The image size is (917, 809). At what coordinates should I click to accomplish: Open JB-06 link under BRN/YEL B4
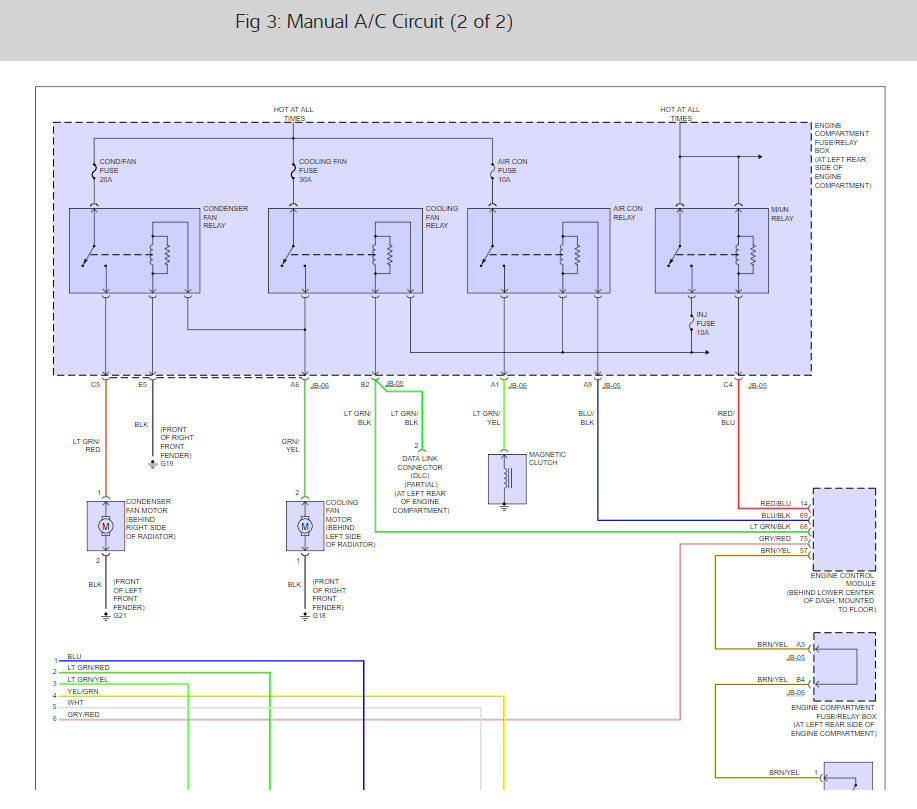(x=795, y=693)
